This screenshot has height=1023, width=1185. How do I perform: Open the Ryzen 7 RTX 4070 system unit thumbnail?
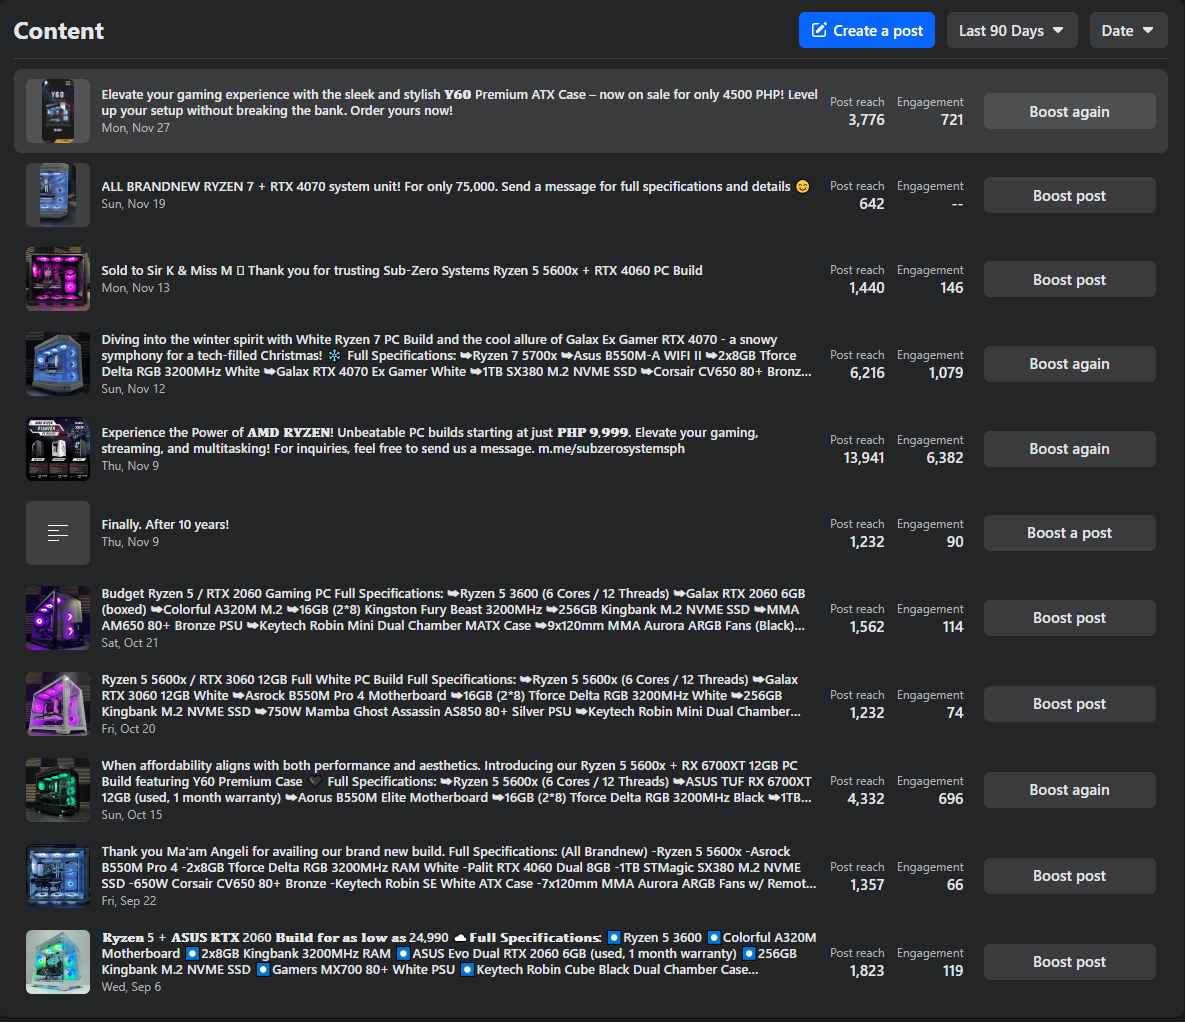pos(58,195)
